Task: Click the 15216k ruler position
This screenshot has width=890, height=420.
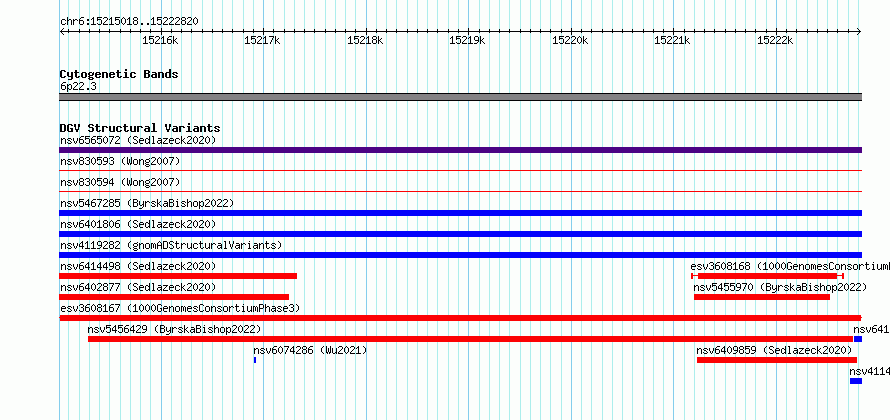Action: [160, 40]
